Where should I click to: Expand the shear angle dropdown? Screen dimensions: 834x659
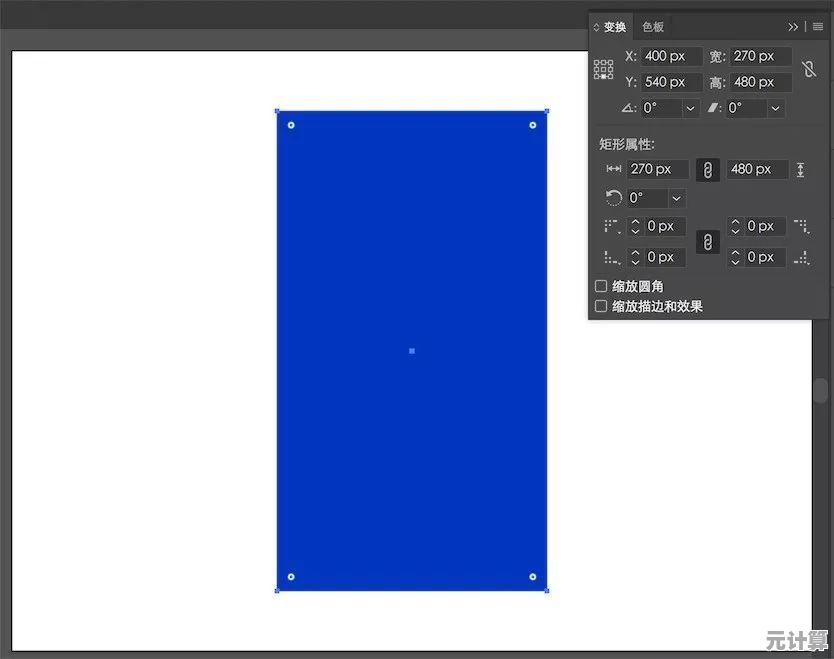[775, 108]
